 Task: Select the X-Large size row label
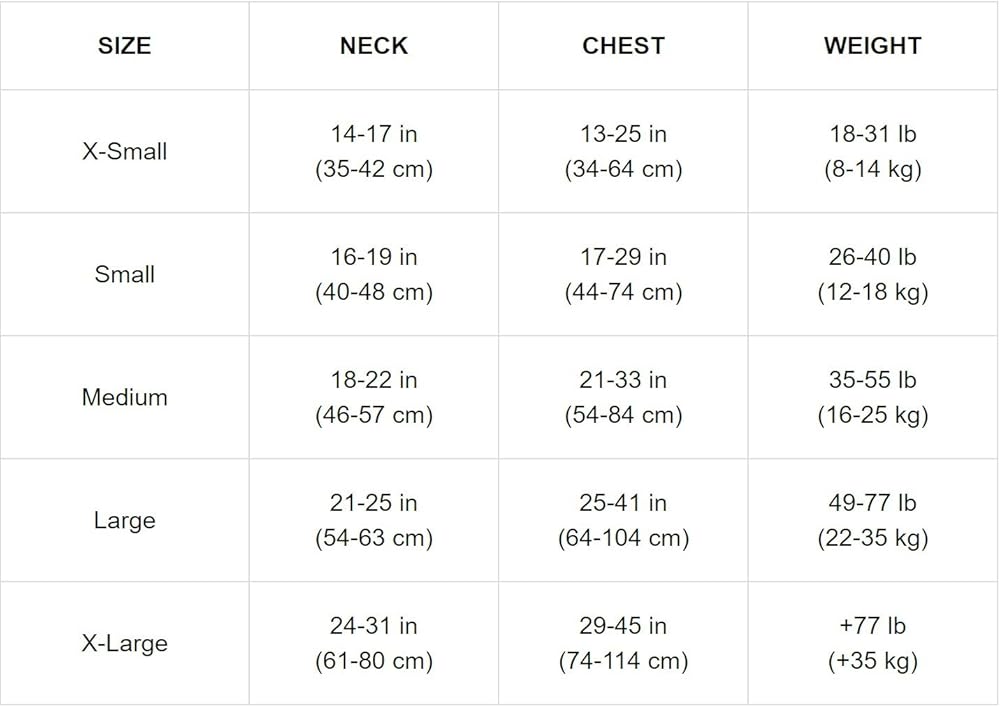[x=124, y=644]
